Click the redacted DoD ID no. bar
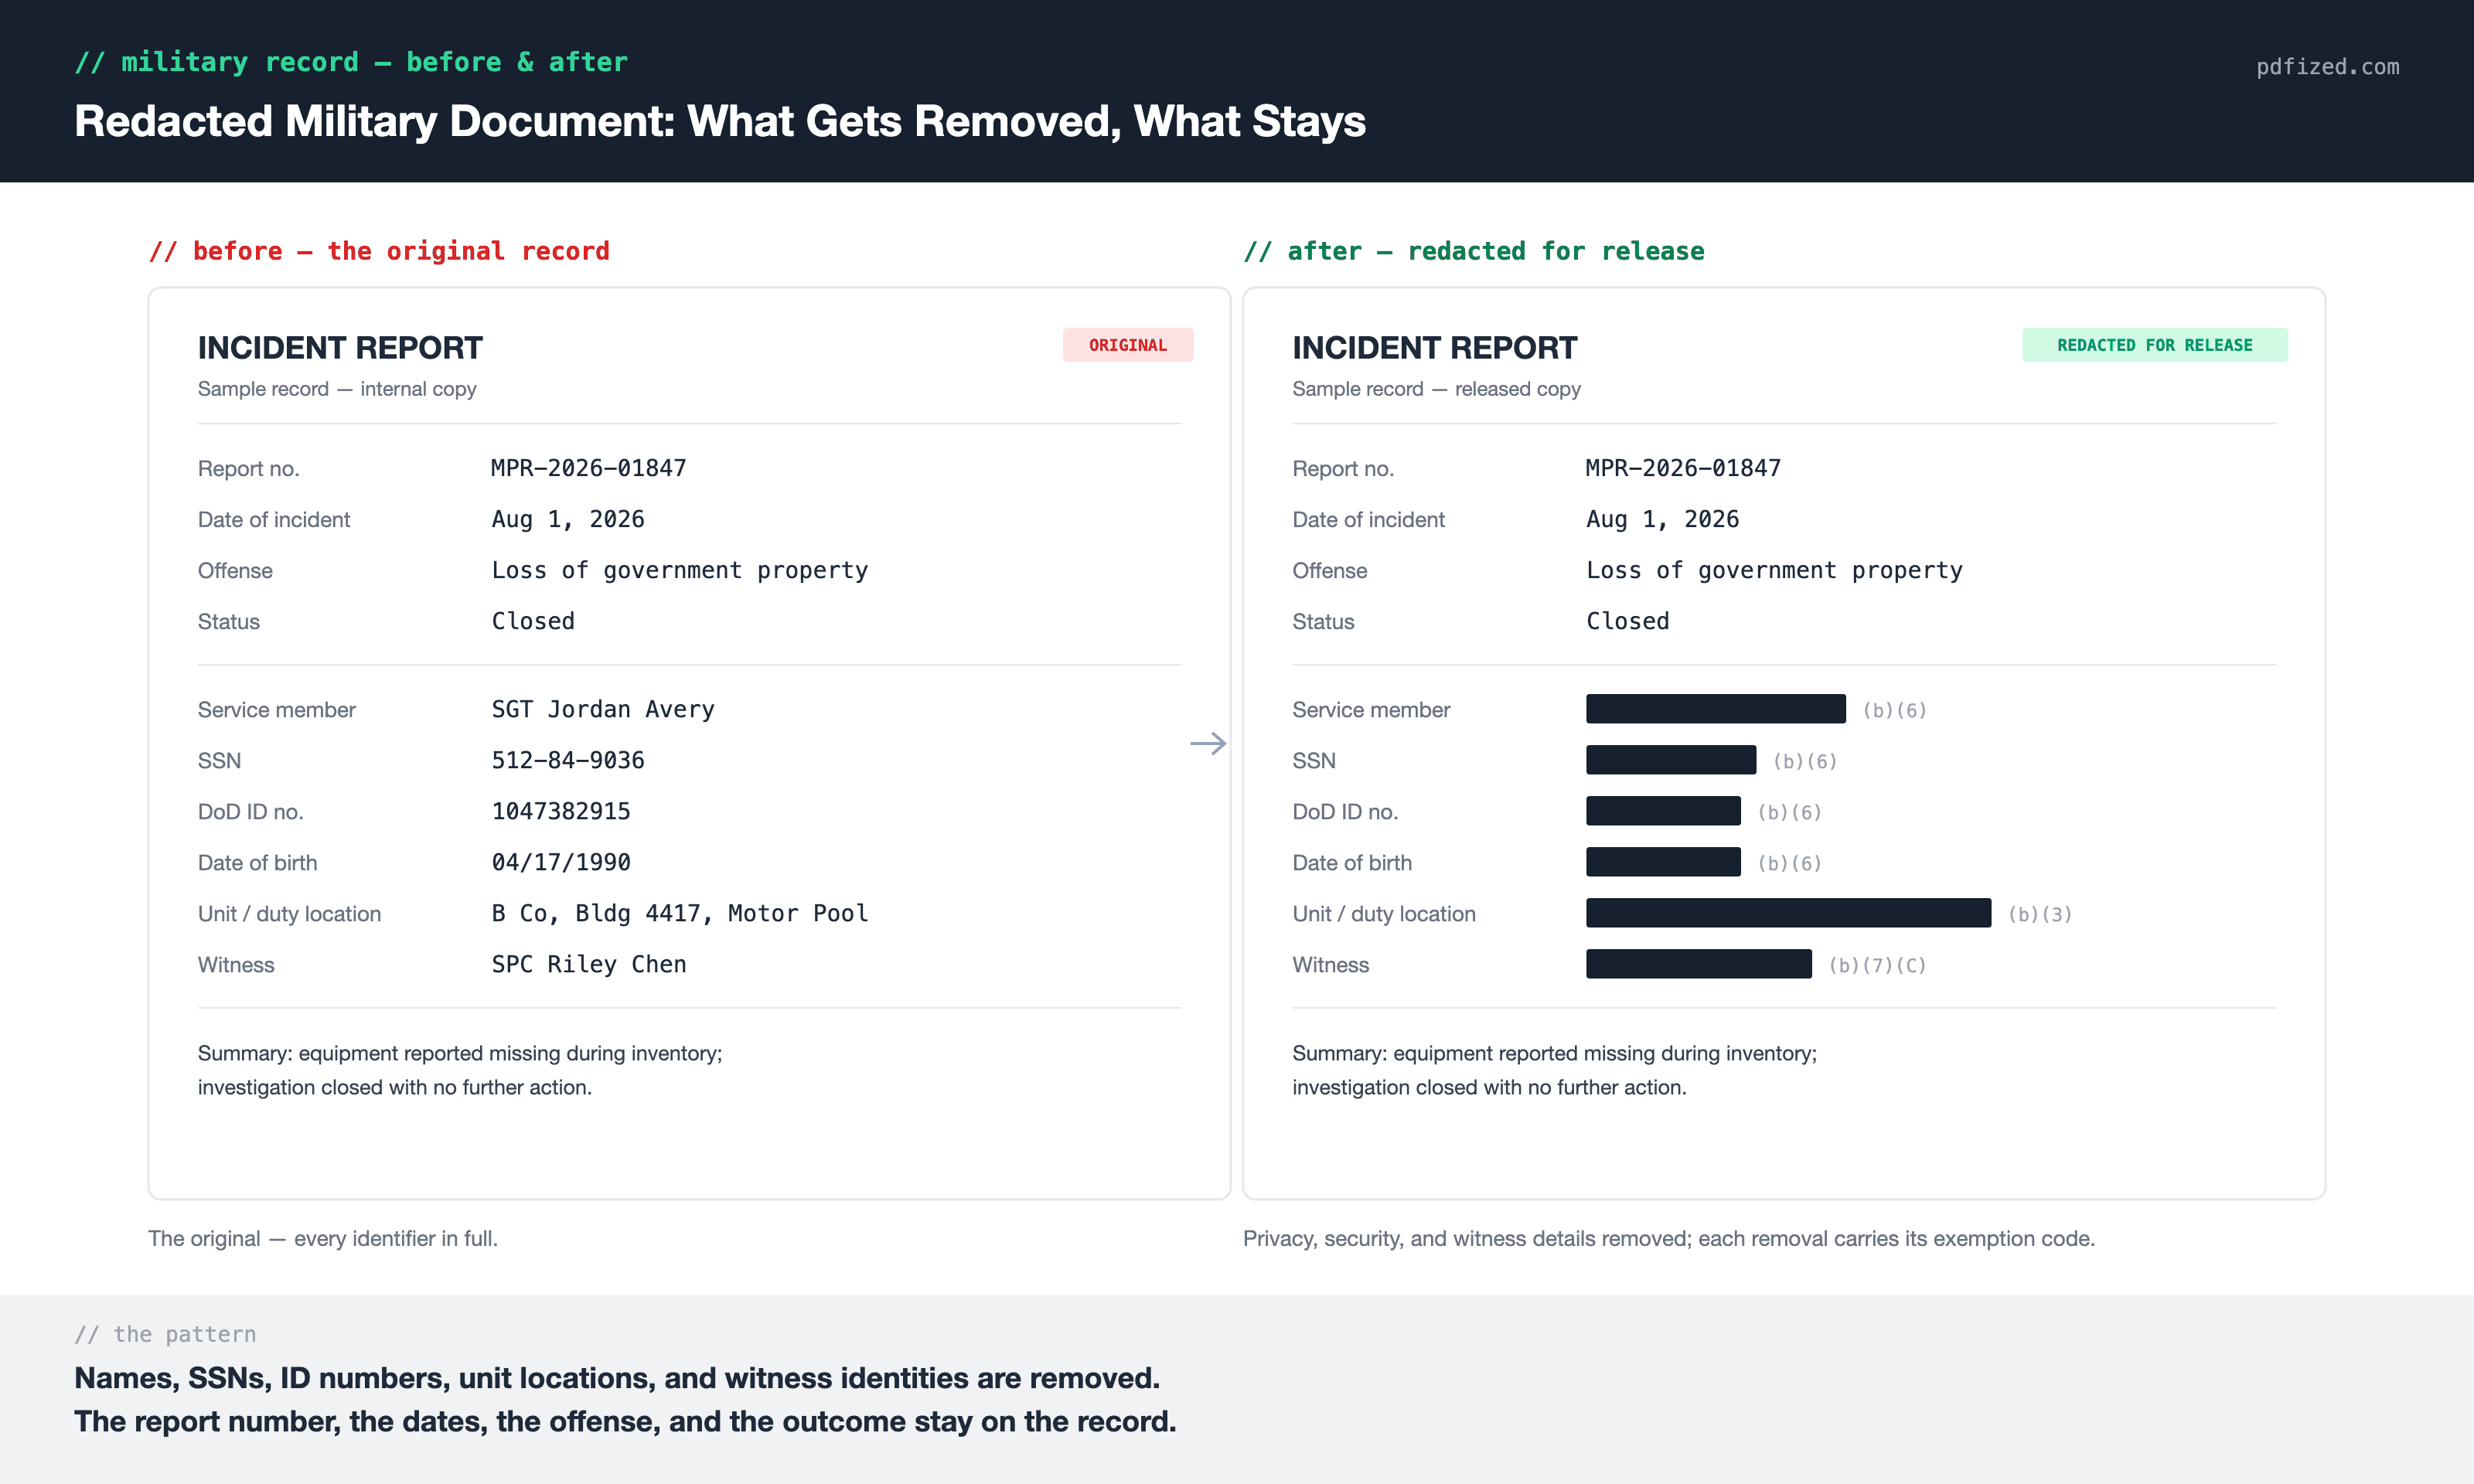Image resolution: width=2474 pixels, height=1484 pixels. (1663, 811)
